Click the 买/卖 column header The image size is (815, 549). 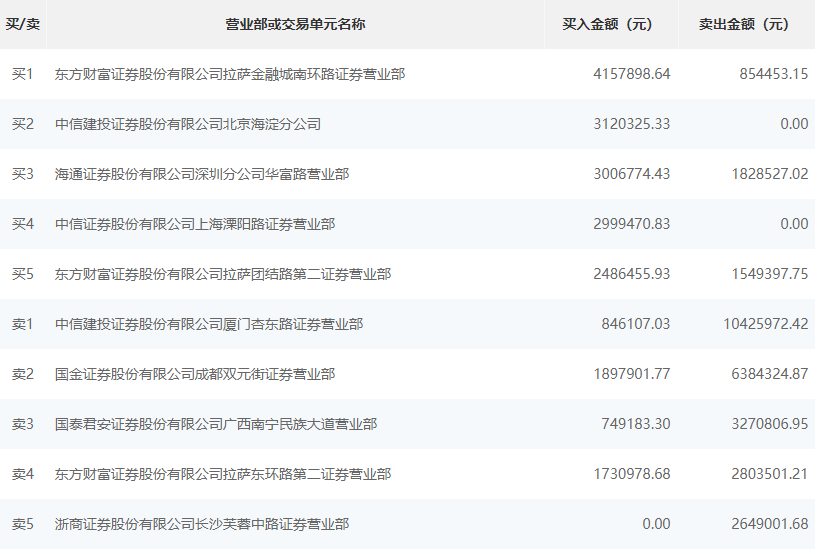(22, 24)
